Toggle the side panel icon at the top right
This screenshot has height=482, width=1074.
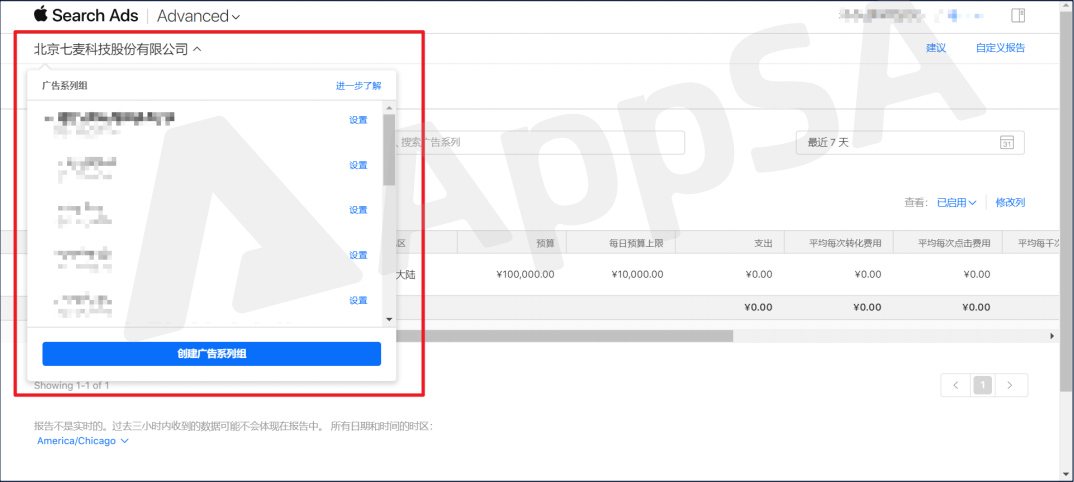[1018, 15]
